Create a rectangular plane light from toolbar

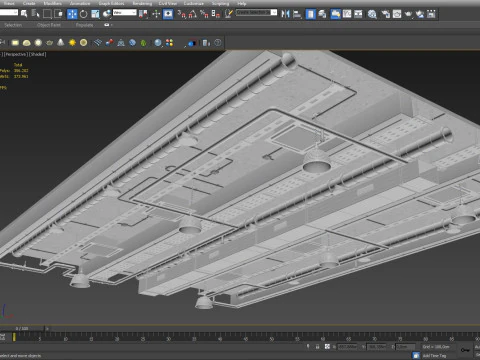15,43
